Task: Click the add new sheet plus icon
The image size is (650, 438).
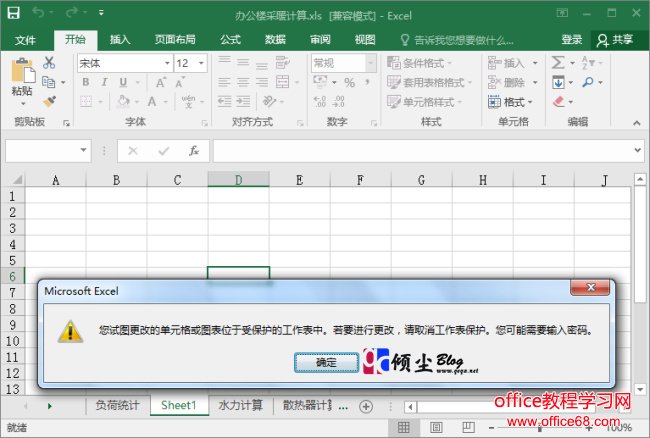Action: [x=366, y=407]
